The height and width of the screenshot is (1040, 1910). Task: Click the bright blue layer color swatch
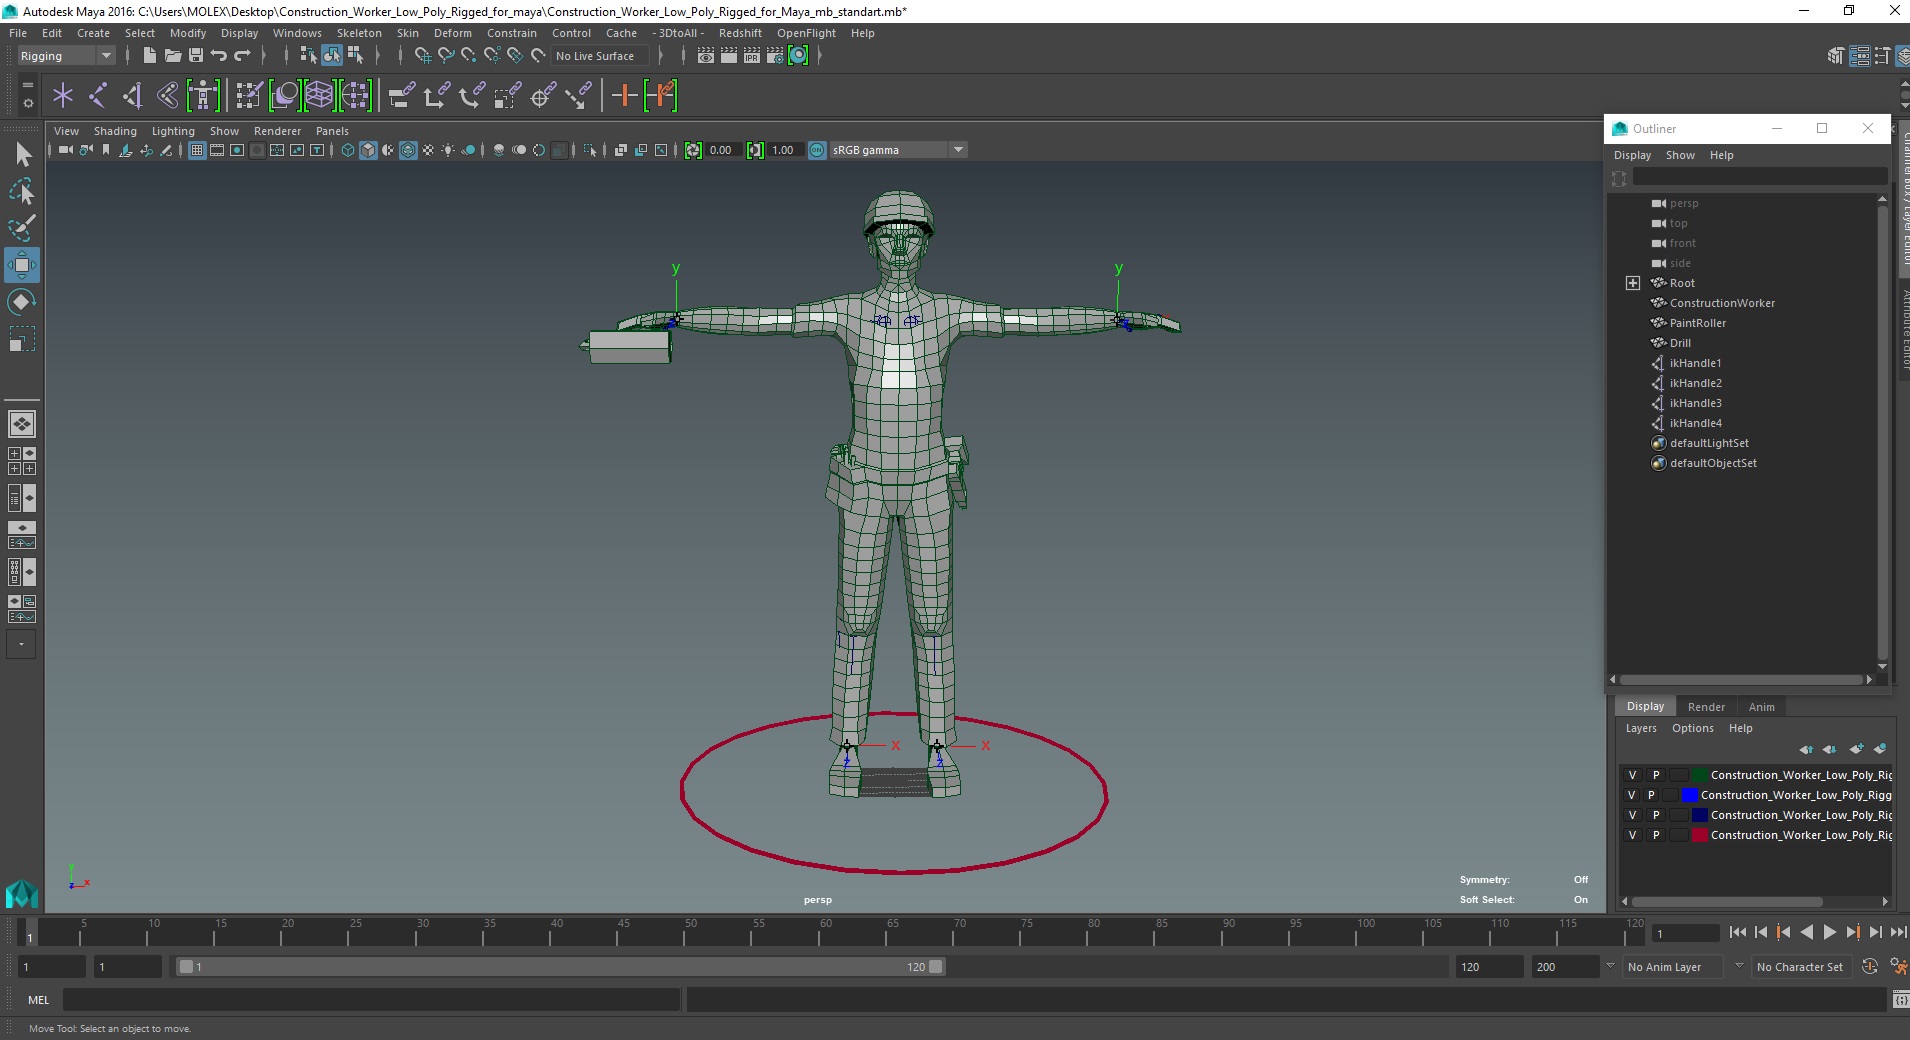click(x=1689, y=795)
